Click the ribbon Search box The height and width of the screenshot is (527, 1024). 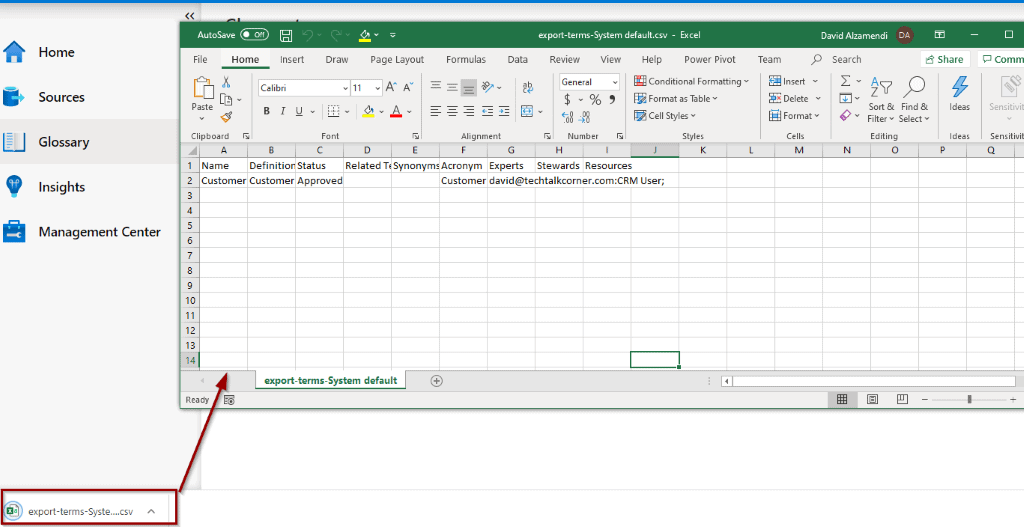click(837, 59)
